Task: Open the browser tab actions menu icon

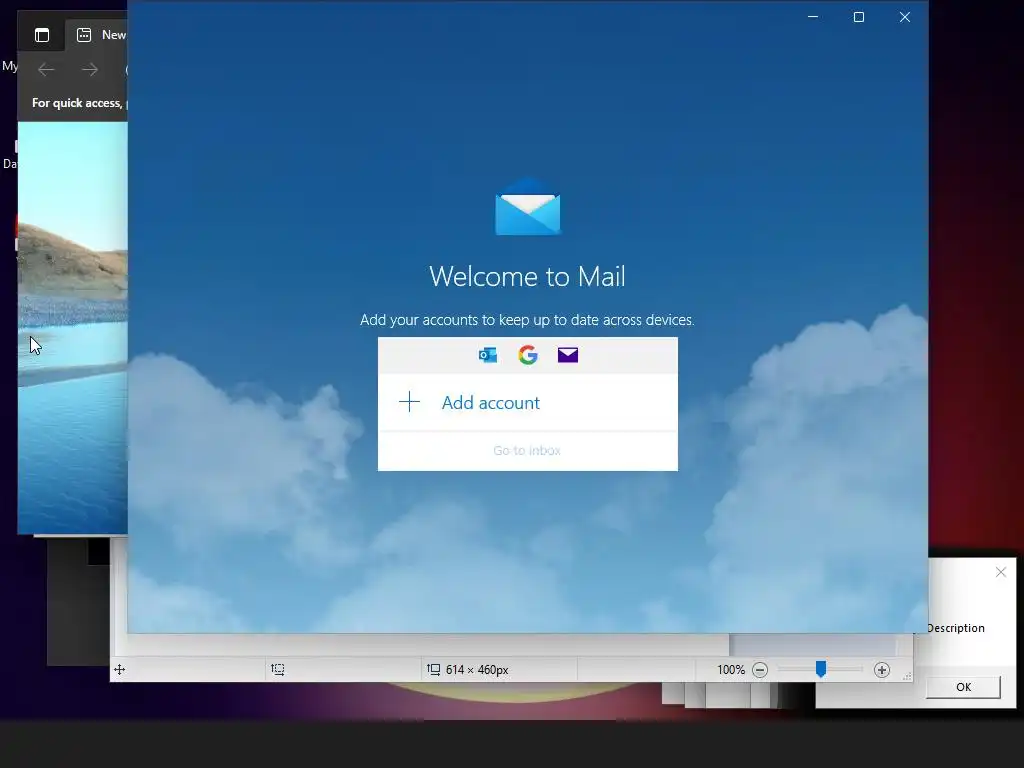Action: [x=42, y=35]
